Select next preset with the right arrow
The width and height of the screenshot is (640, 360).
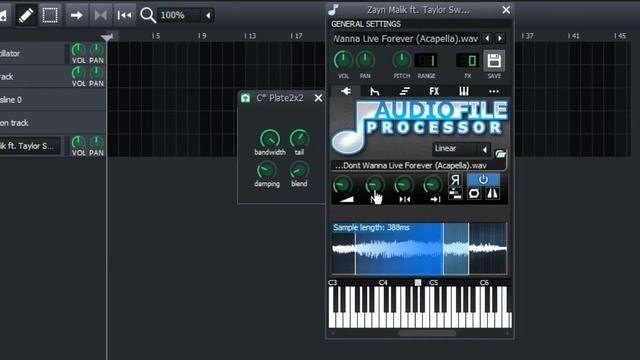click(500, 38)
